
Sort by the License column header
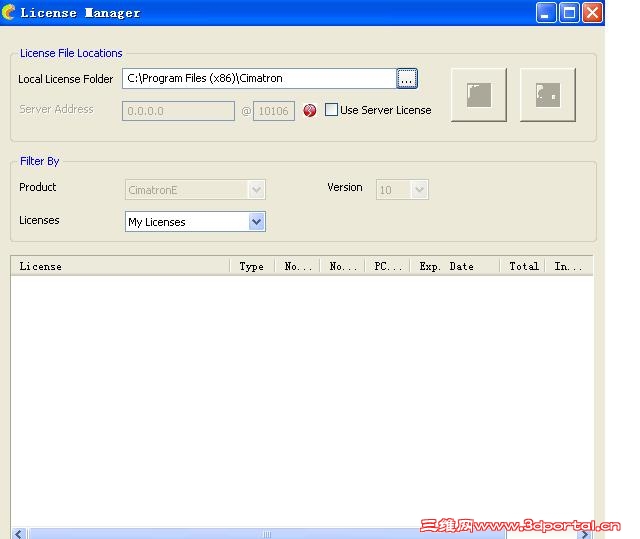coord(120,266)
